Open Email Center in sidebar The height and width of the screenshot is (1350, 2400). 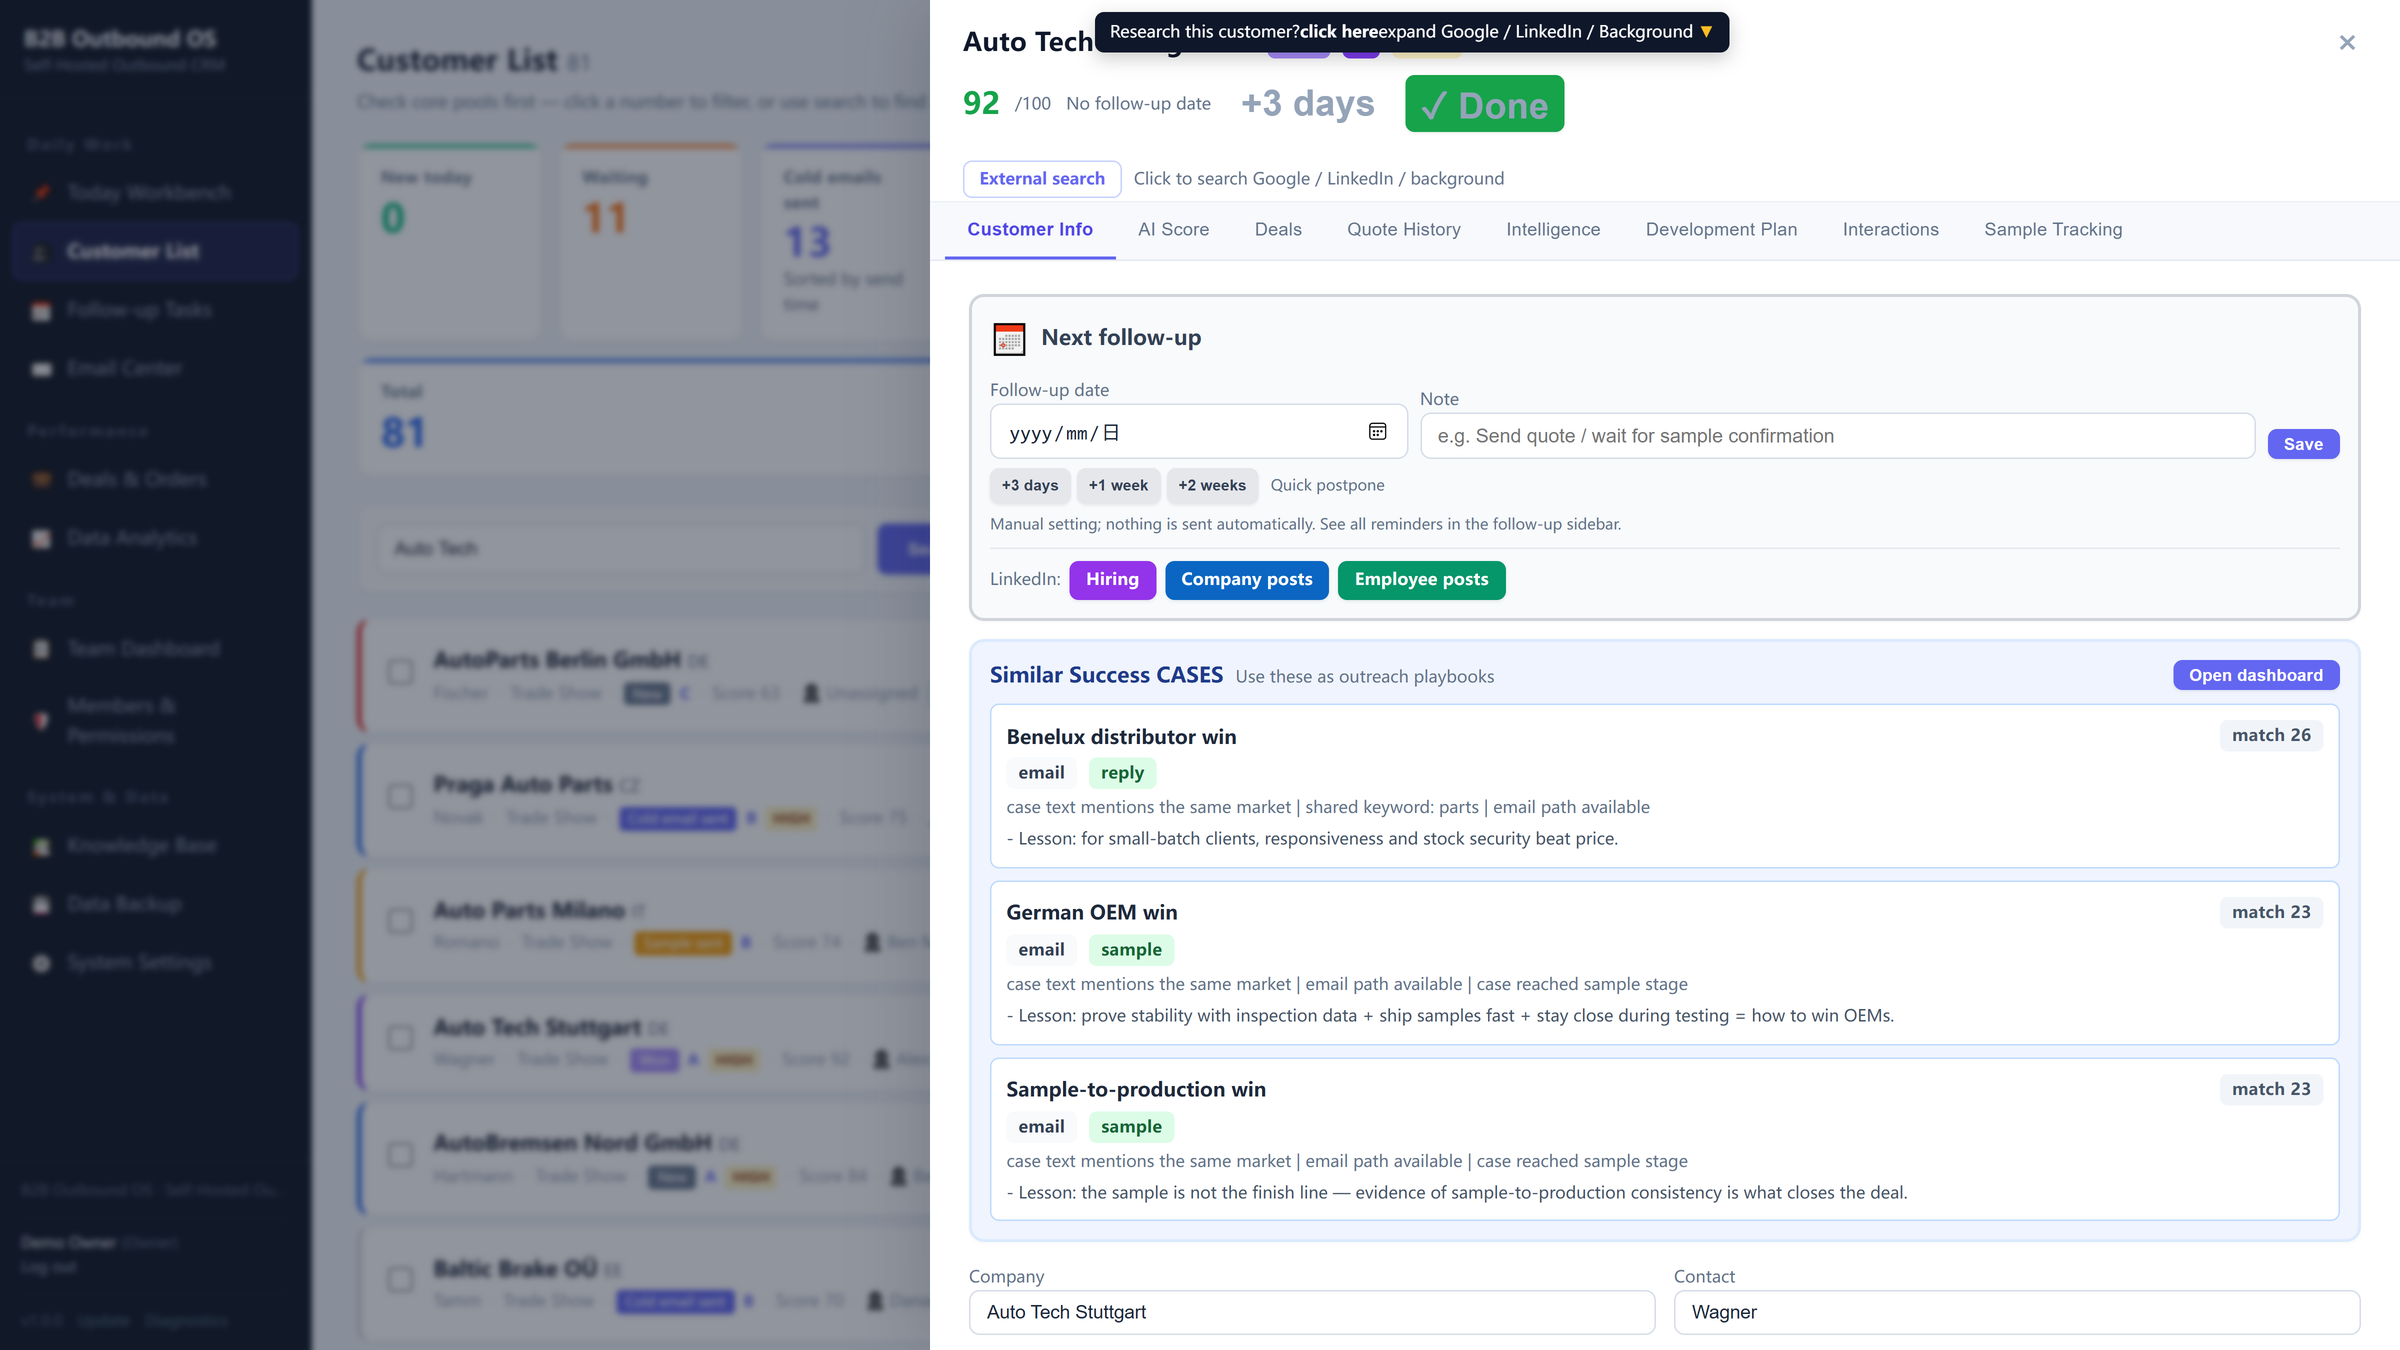pyautogui.click(x=155, y=368)
